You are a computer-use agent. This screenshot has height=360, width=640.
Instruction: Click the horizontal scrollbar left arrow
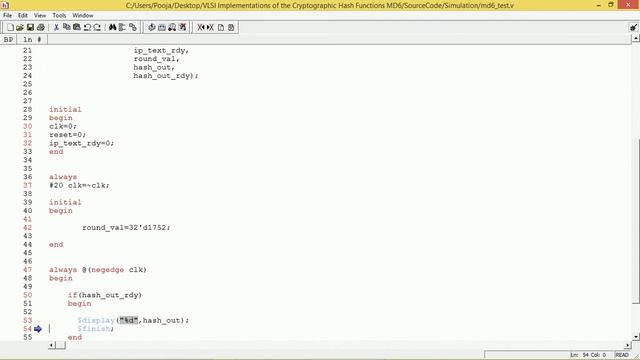pyautogui.click(x=52, y=345)
